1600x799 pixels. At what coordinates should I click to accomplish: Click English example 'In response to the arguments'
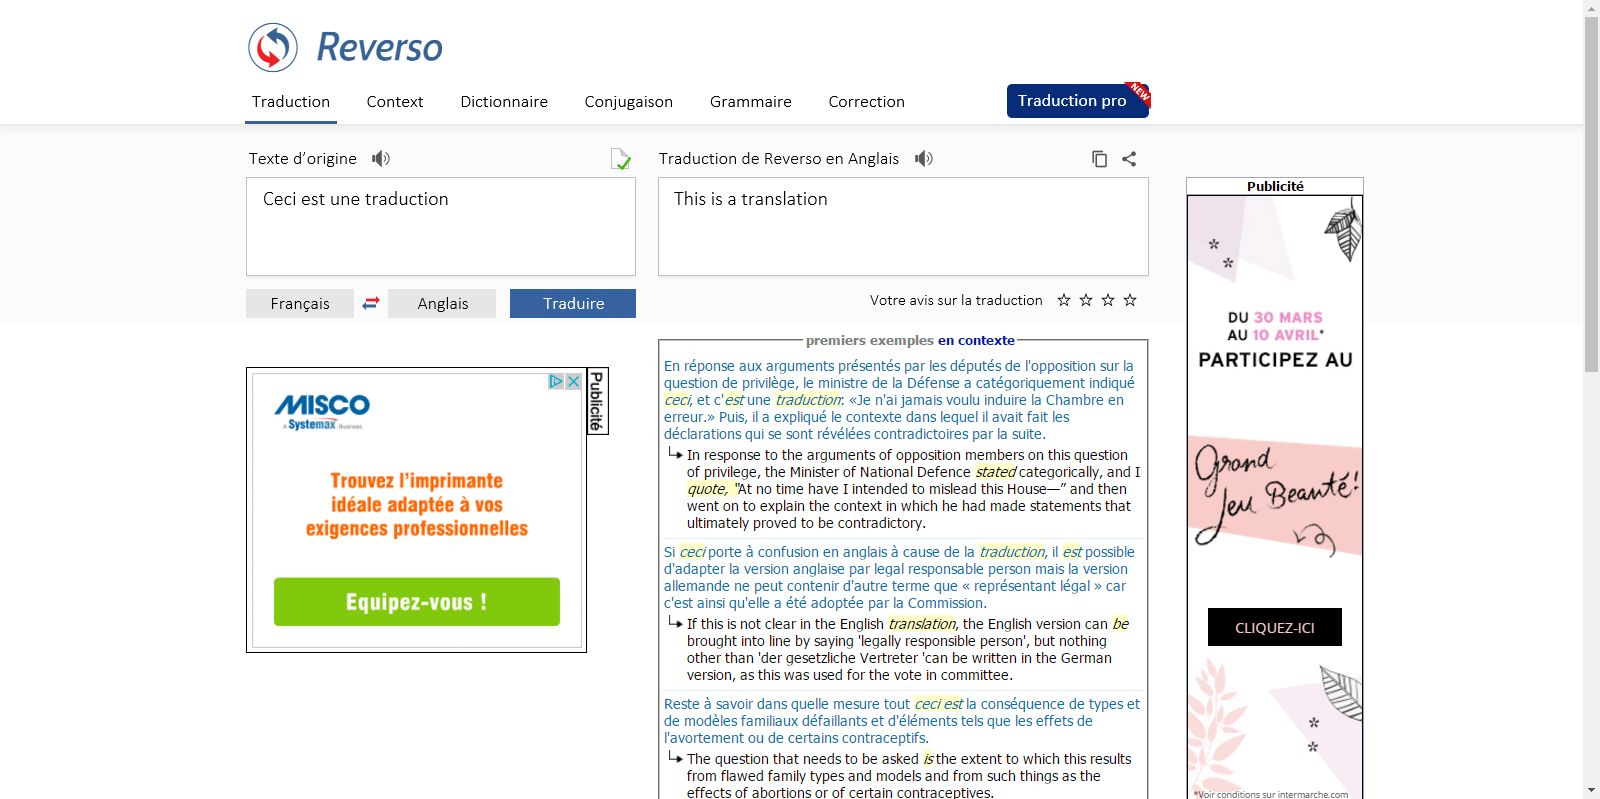click(x=913, y=489)
